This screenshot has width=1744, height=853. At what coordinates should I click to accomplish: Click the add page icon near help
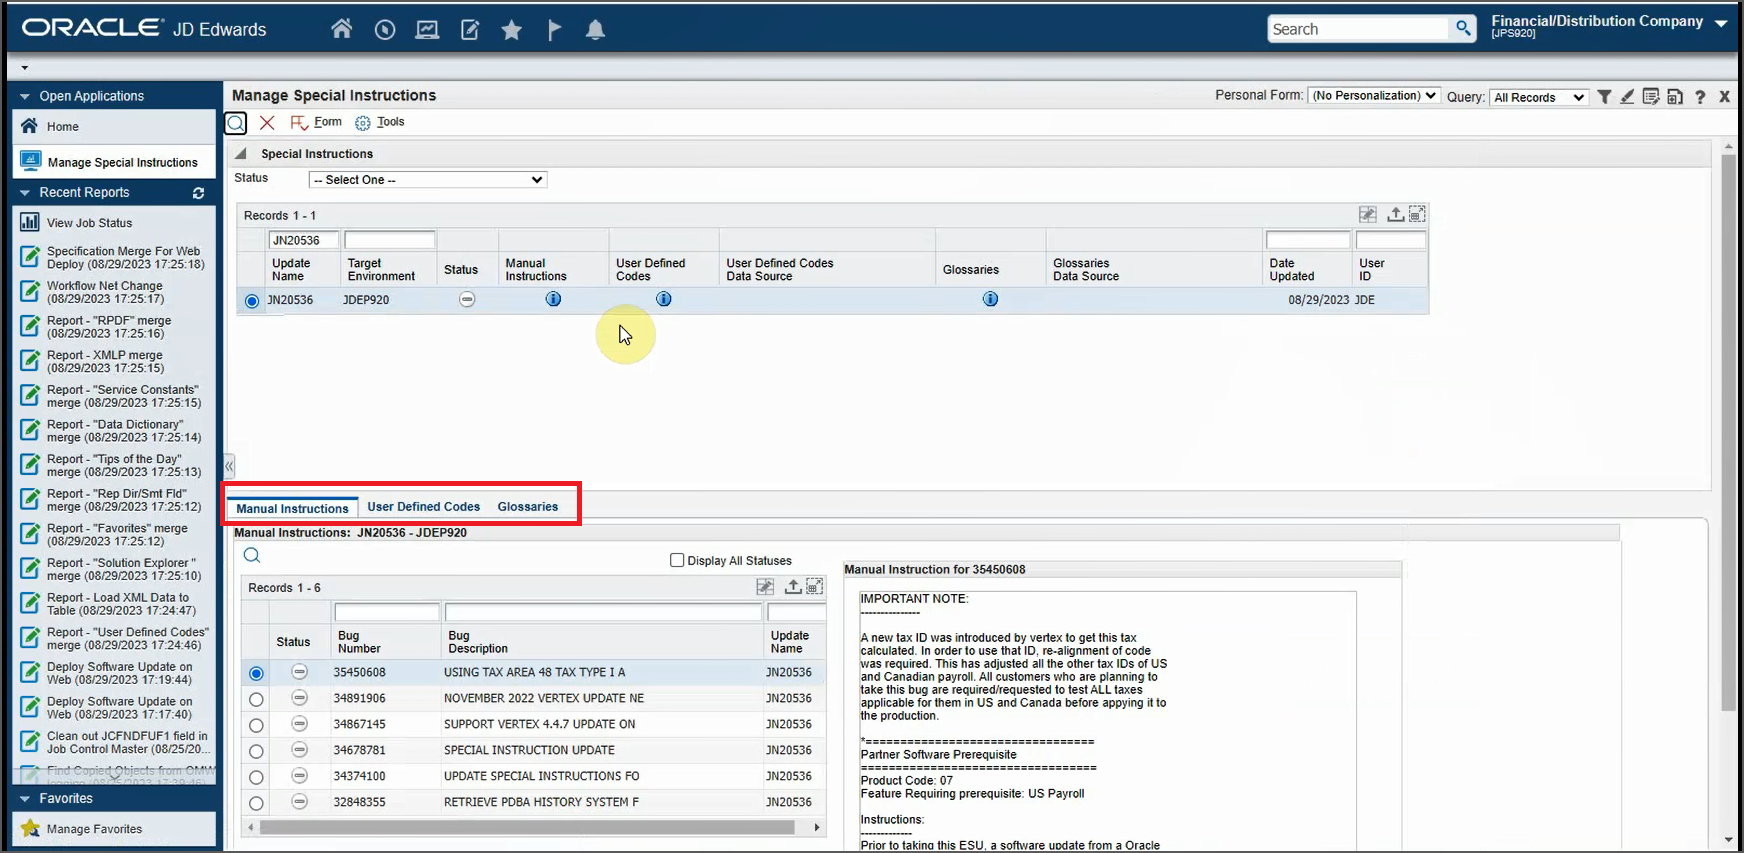(1675, 97)
